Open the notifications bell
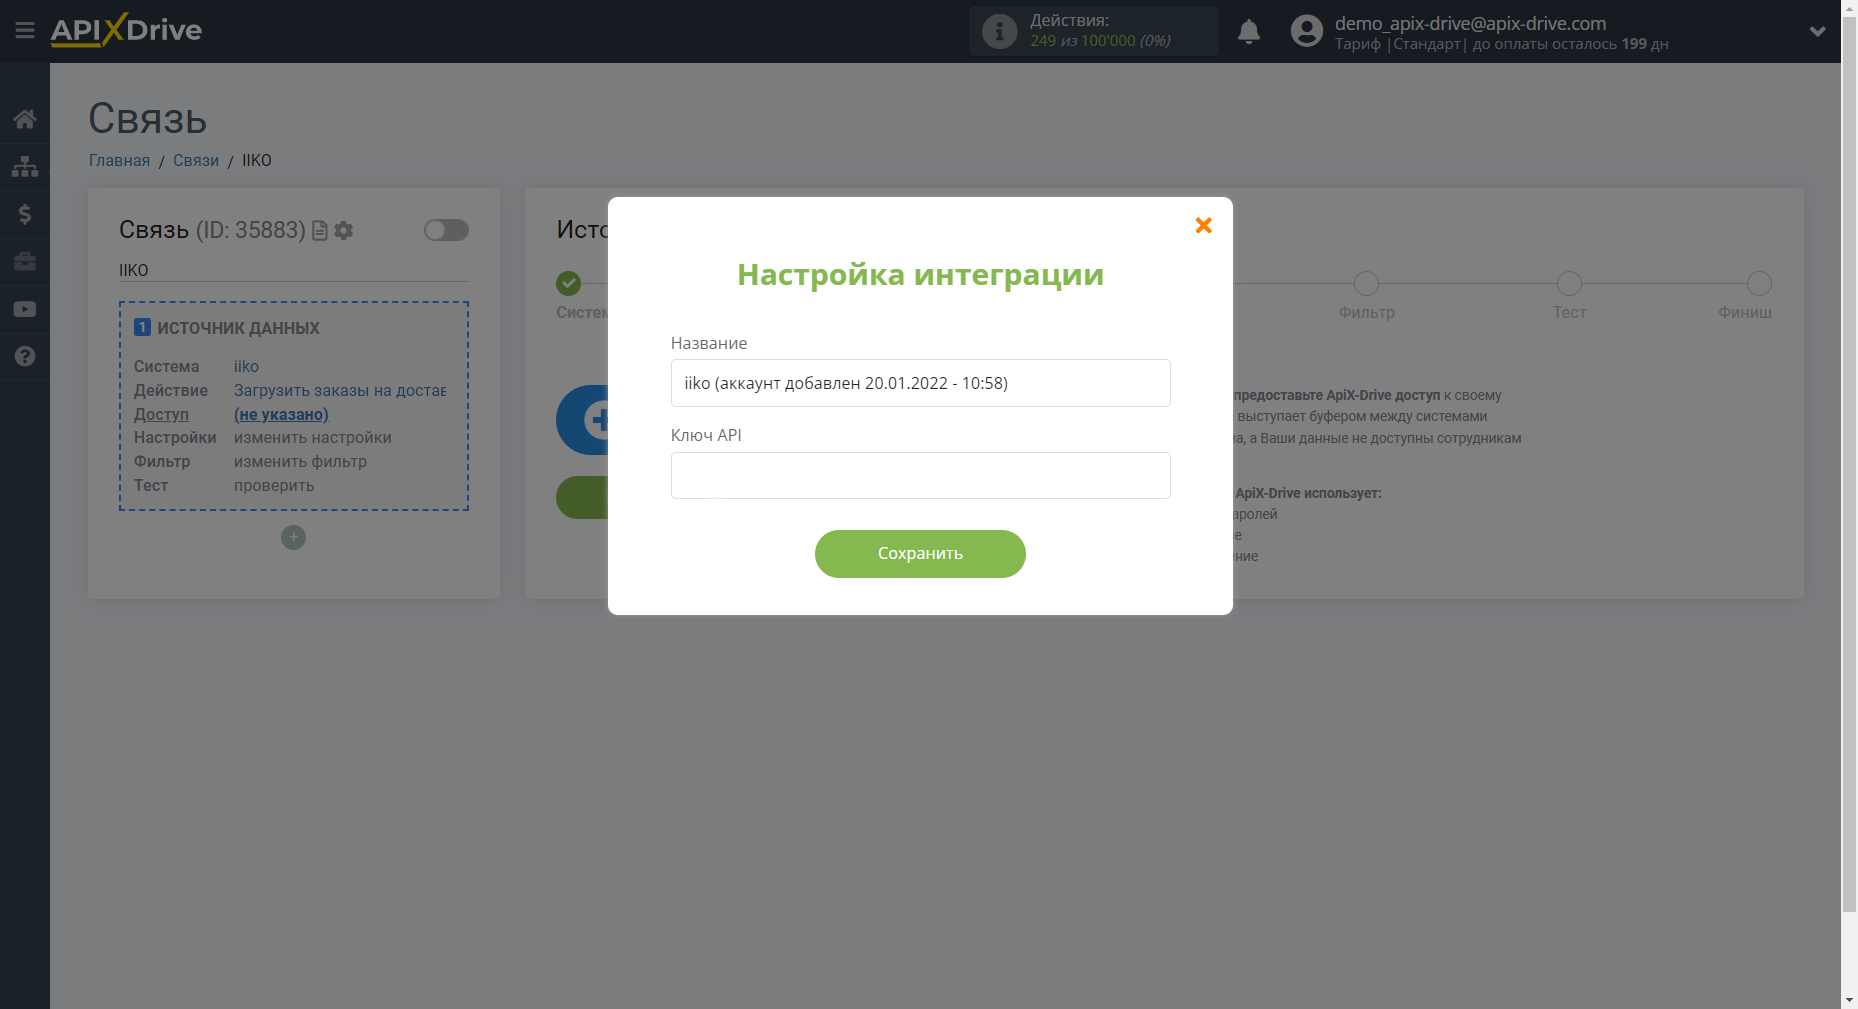The height and width of the screenshot is (1009, 1858). pos(1249,31)
